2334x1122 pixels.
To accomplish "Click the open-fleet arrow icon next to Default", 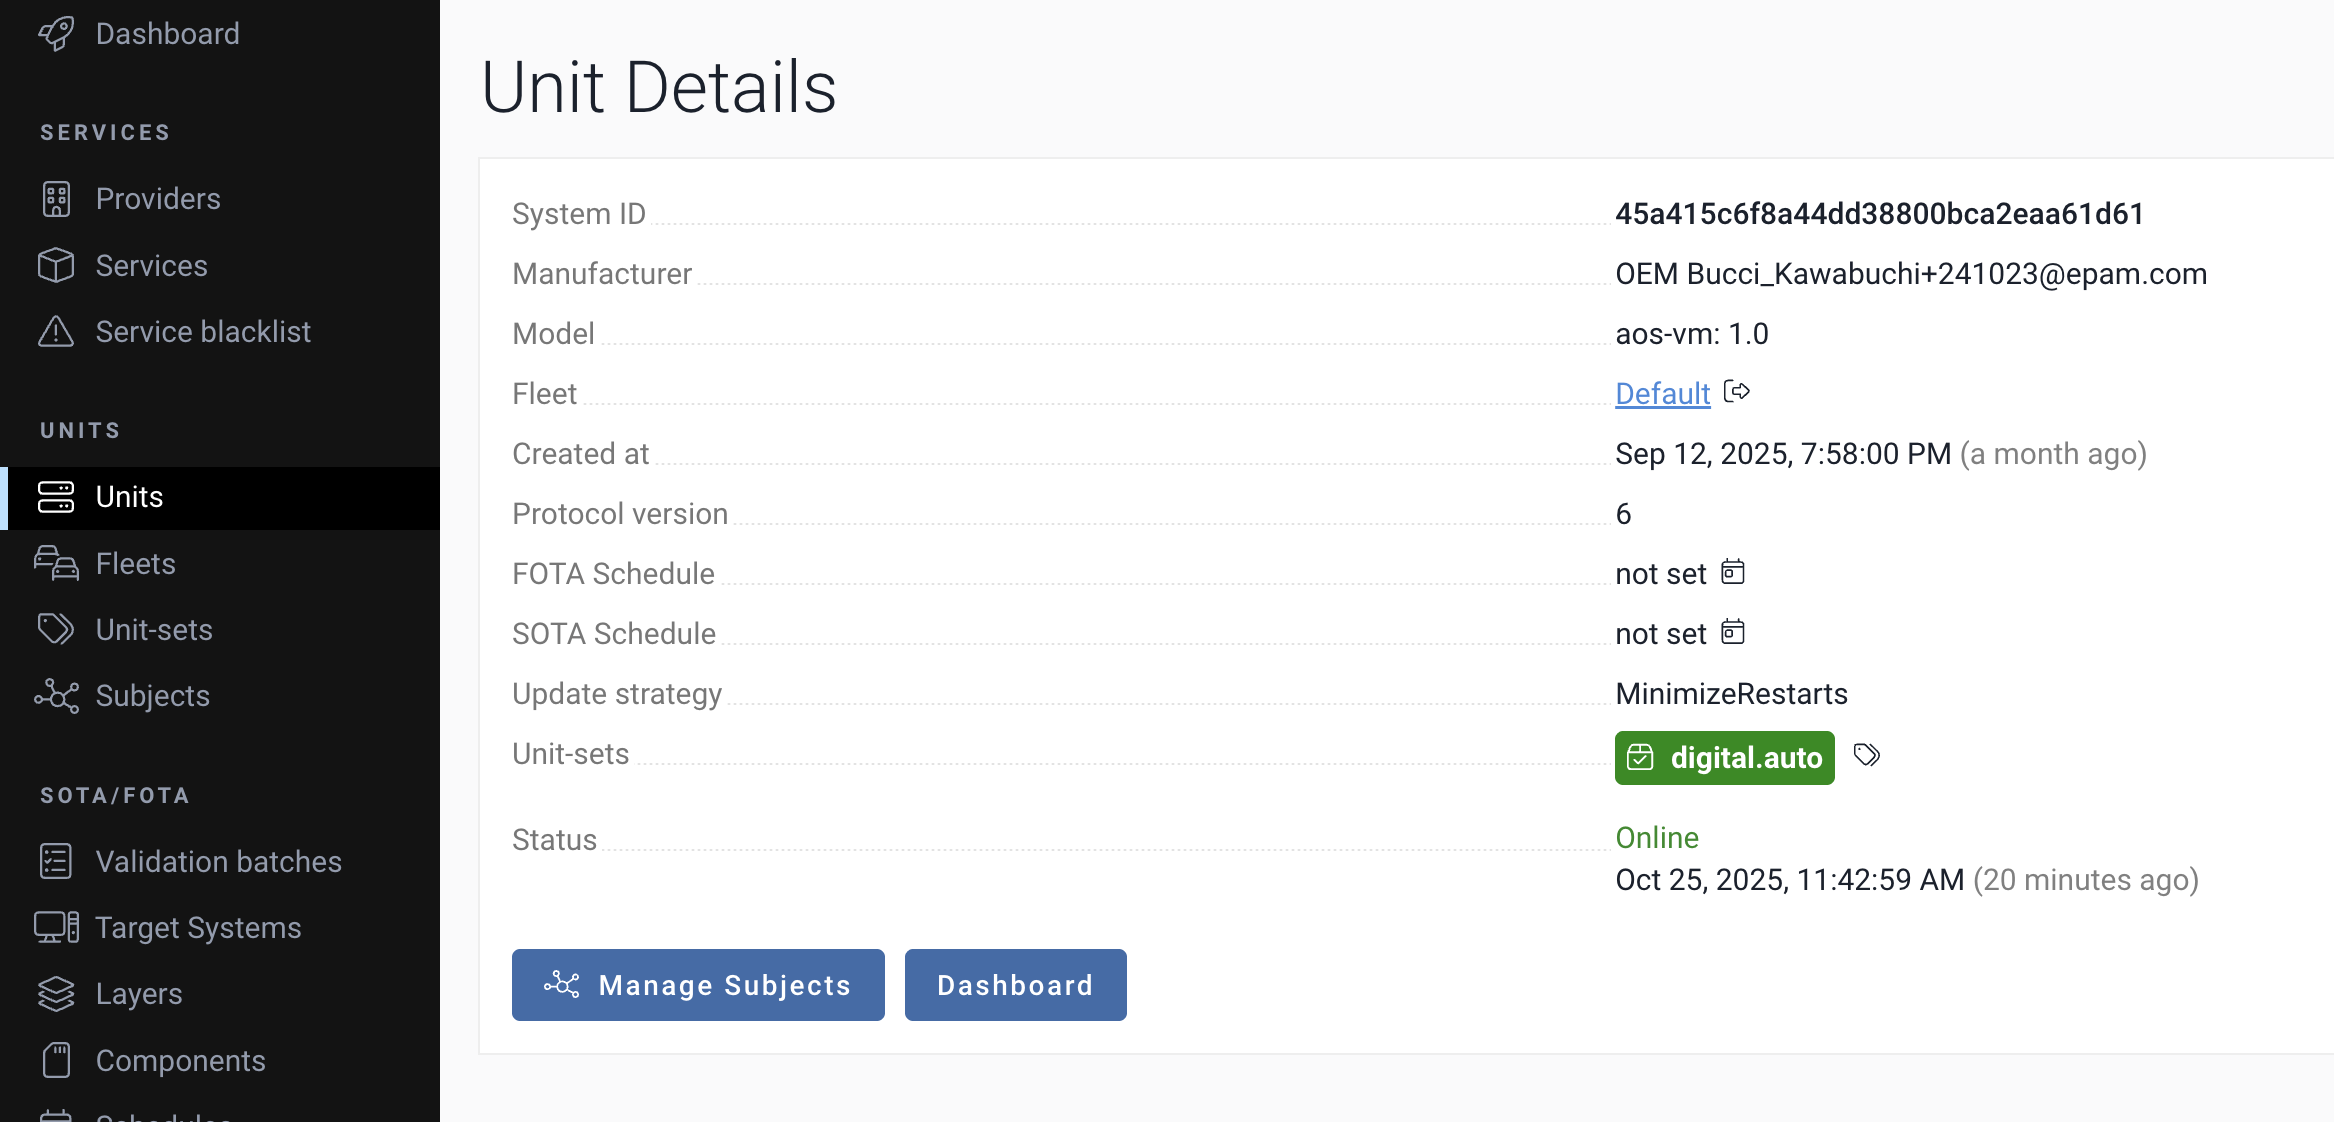I will click(1737, 392).
